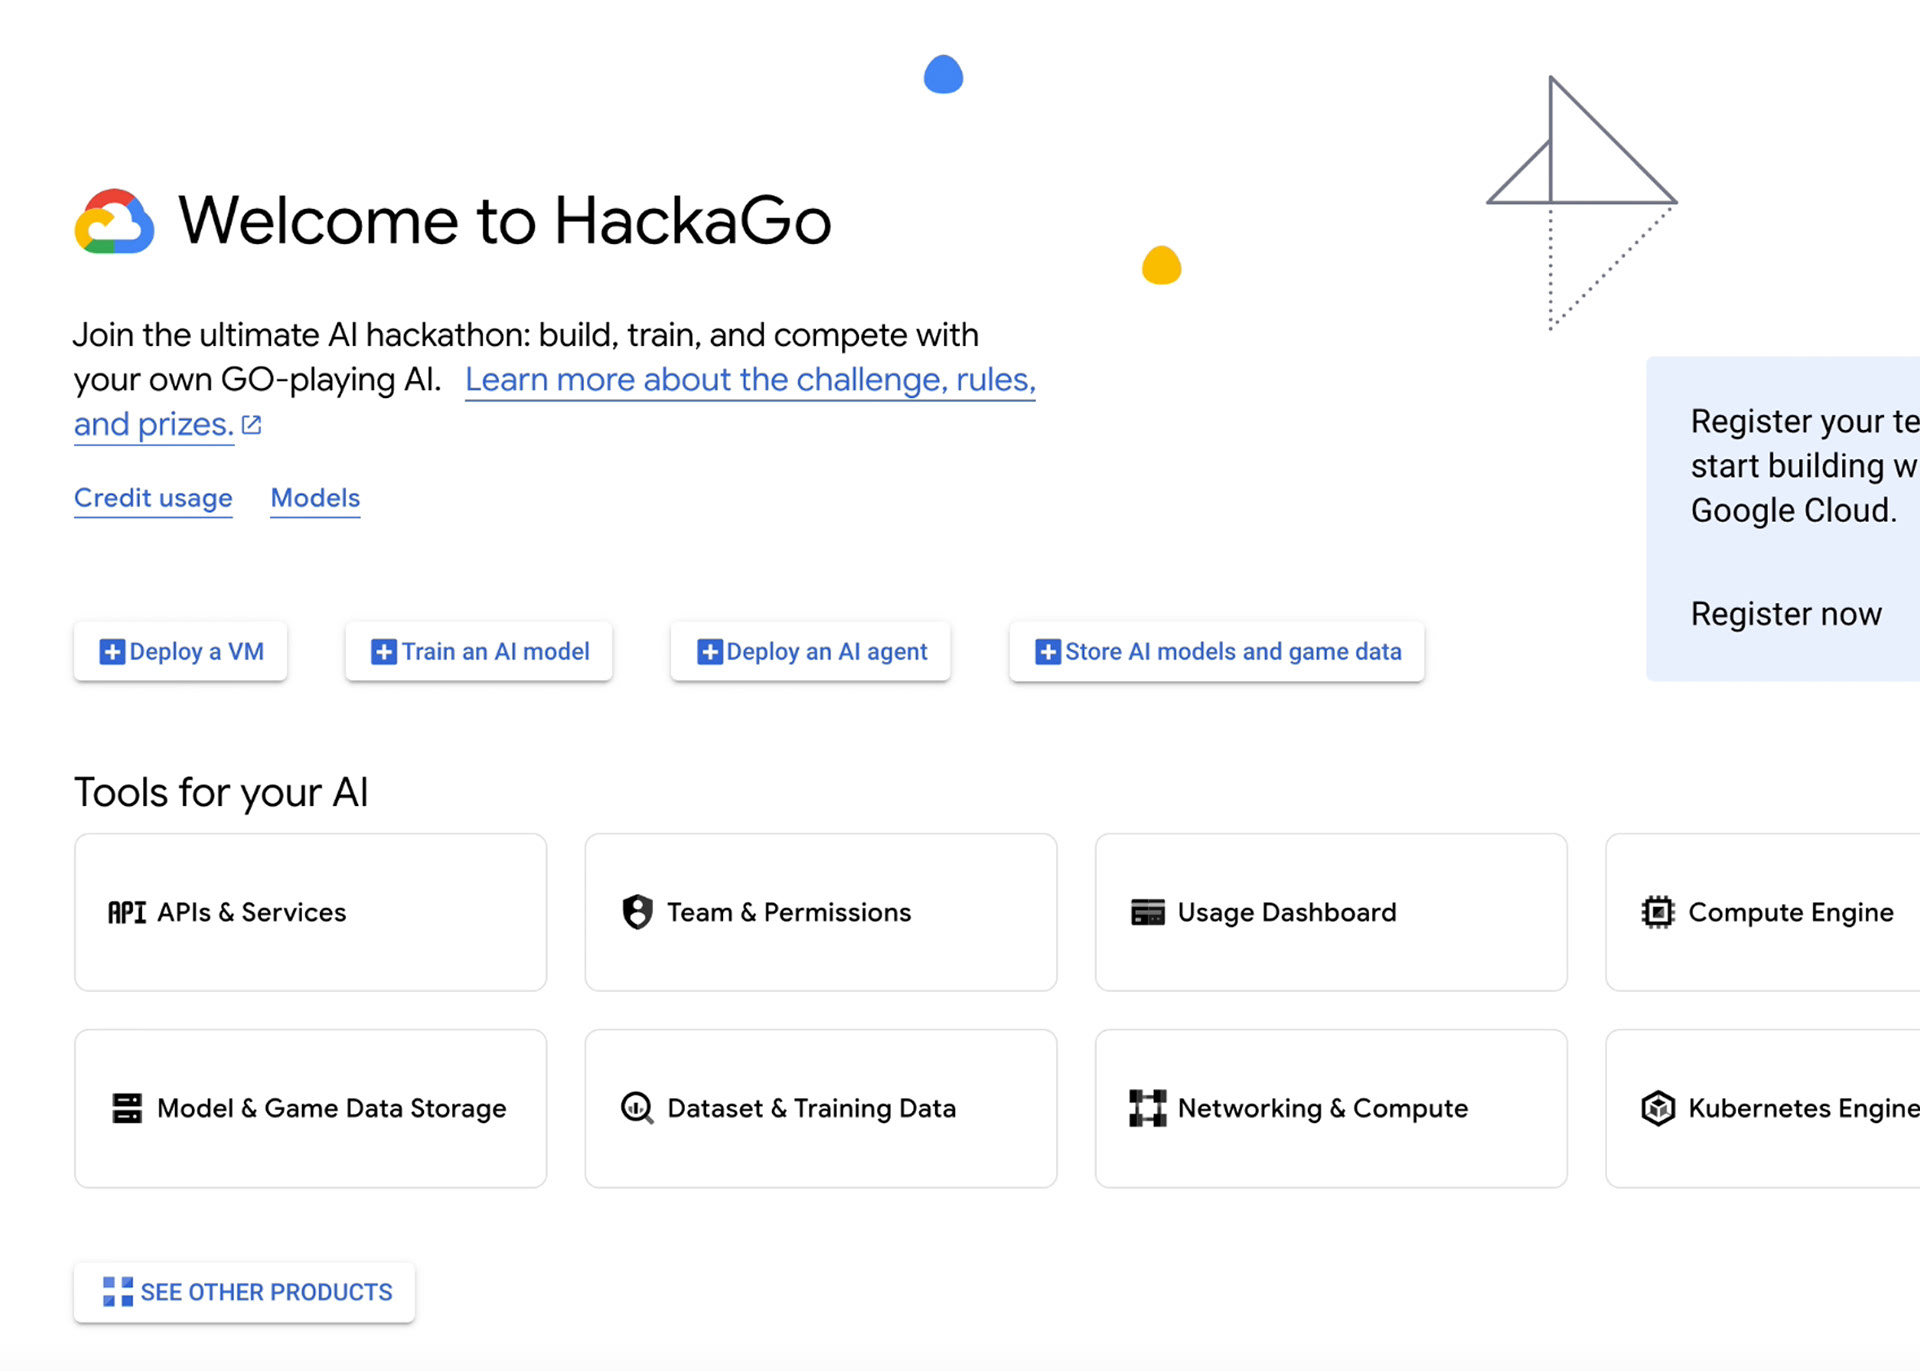Open the Model & Game Data Storage card

point(311,1108)
